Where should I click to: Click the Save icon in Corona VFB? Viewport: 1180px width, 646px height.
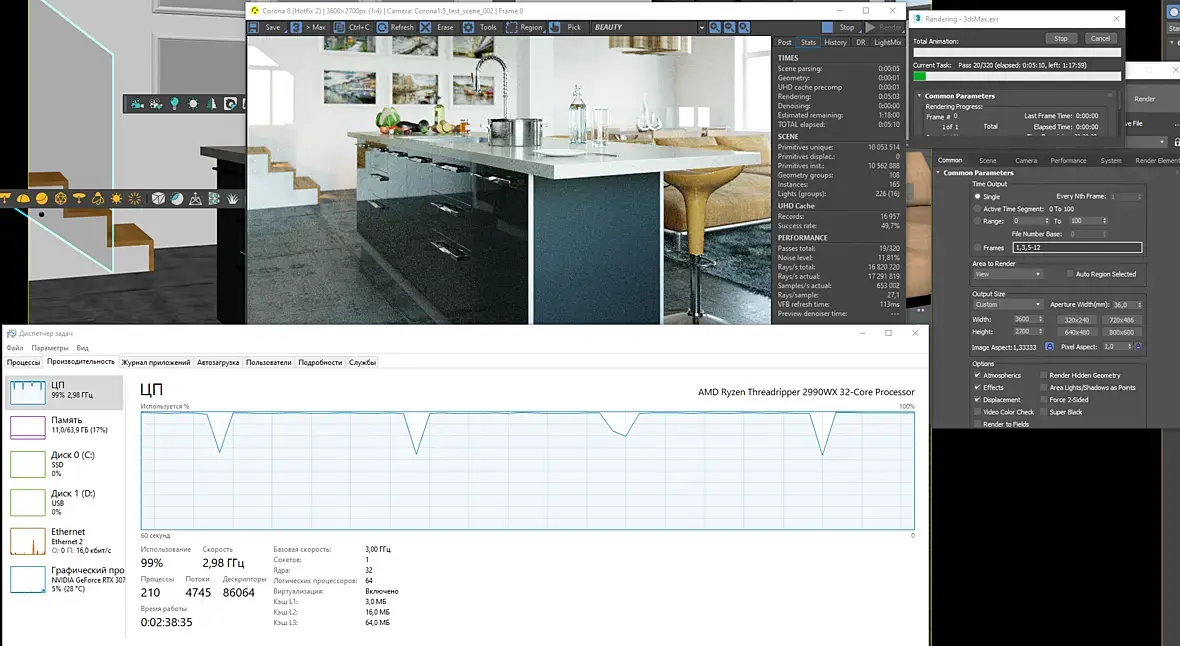pos(254,27)
